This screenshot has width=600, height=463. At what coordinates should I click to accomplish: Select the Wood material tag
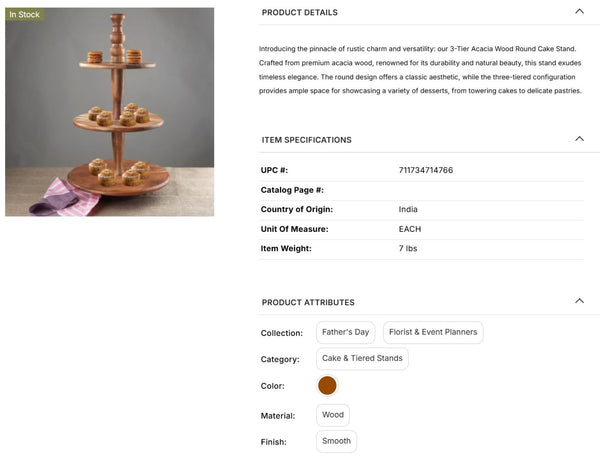click(x=333, y=414)
